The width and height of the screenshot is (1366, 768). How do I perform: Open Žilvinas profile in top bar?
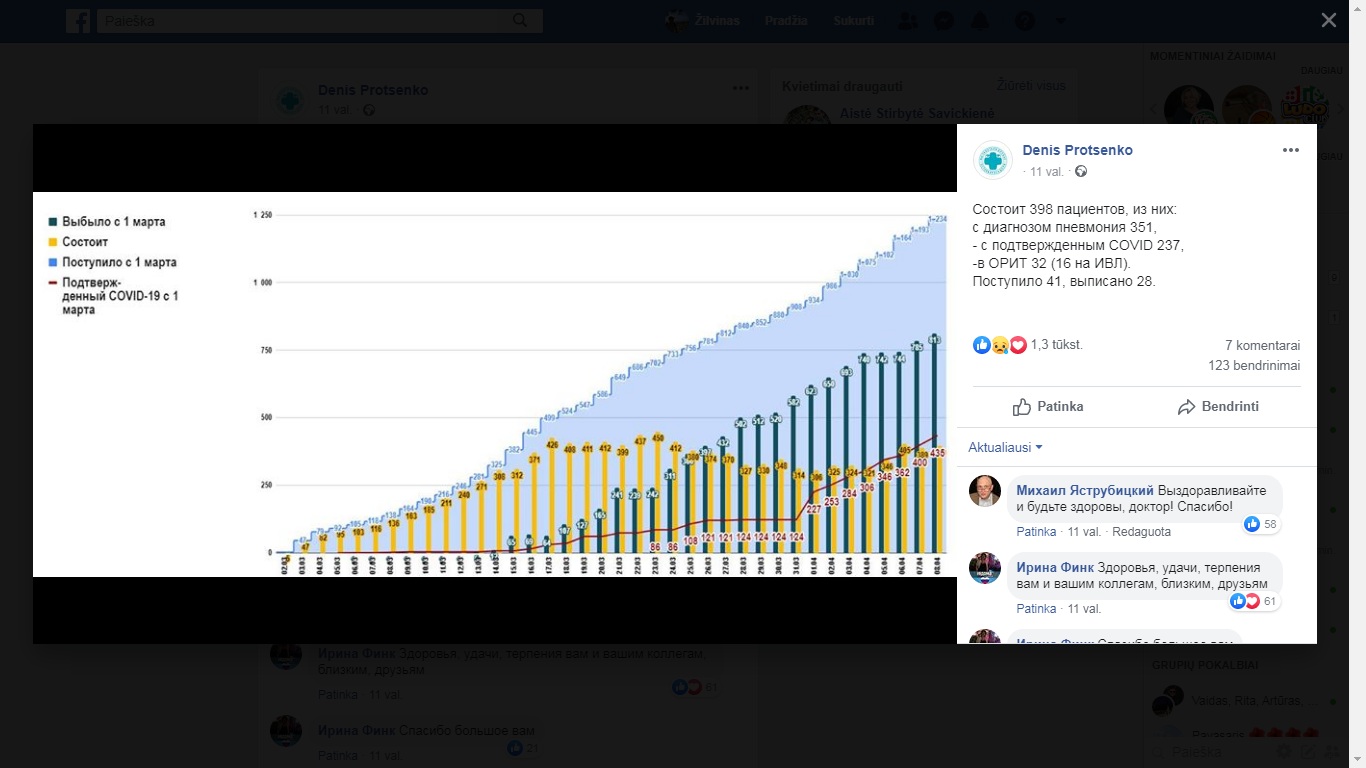click(703, 21)
